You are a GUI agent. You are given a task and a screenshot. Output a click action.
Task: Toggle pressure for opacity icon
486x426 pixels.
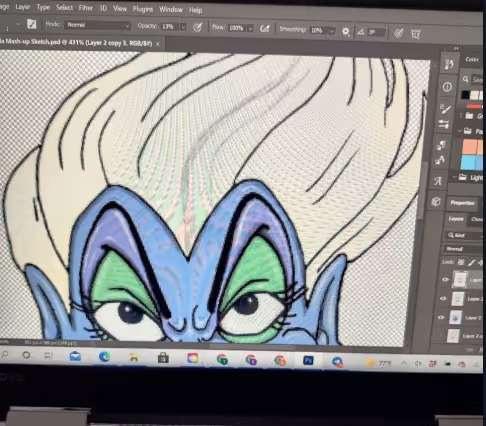click(x=197, y=27)
